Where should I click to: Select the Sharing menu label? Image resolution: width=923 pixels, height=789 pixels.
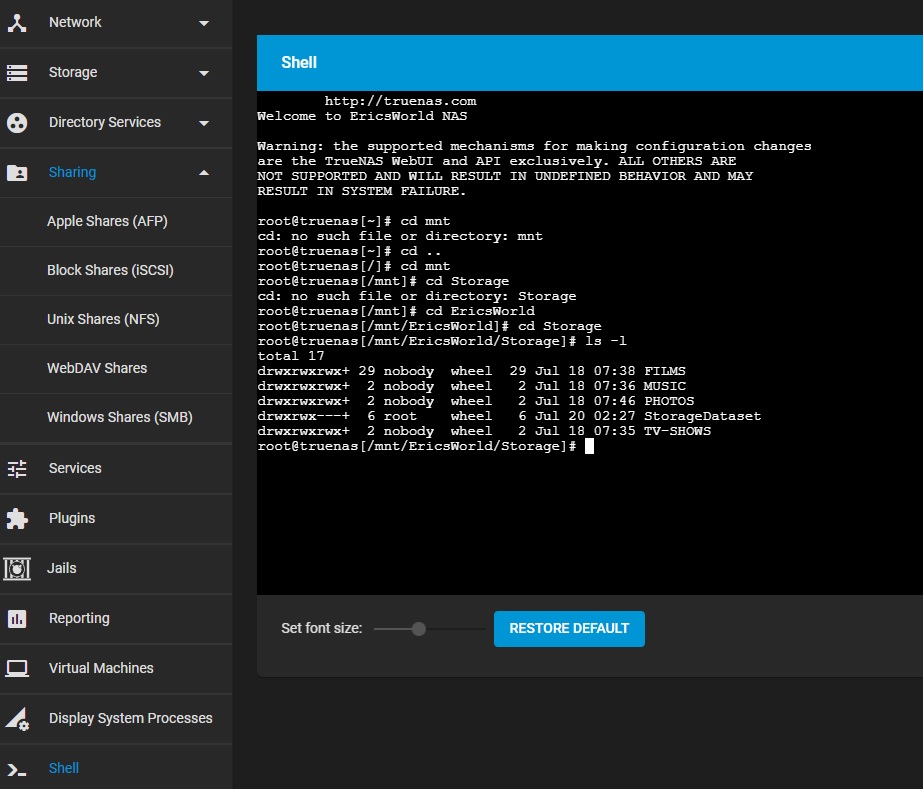72,173
